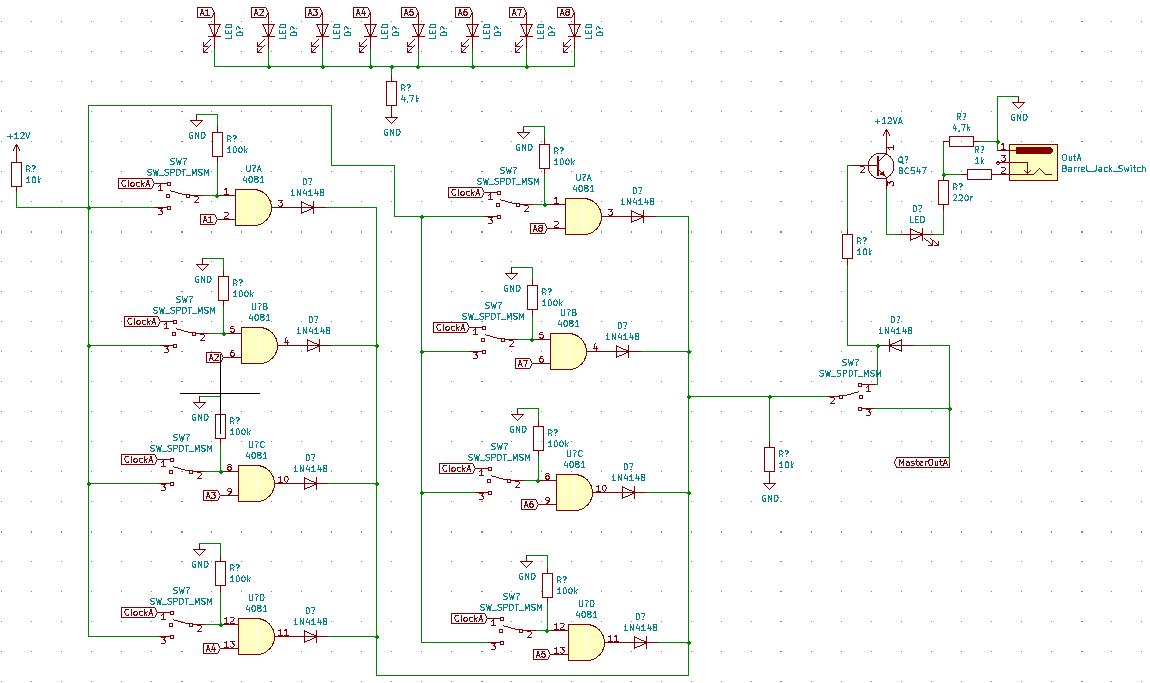Select the 10k pull-down resistor above GND.
Image resolution: width=1150 pixels, height=683 pixels.
[x=769, y=459]
